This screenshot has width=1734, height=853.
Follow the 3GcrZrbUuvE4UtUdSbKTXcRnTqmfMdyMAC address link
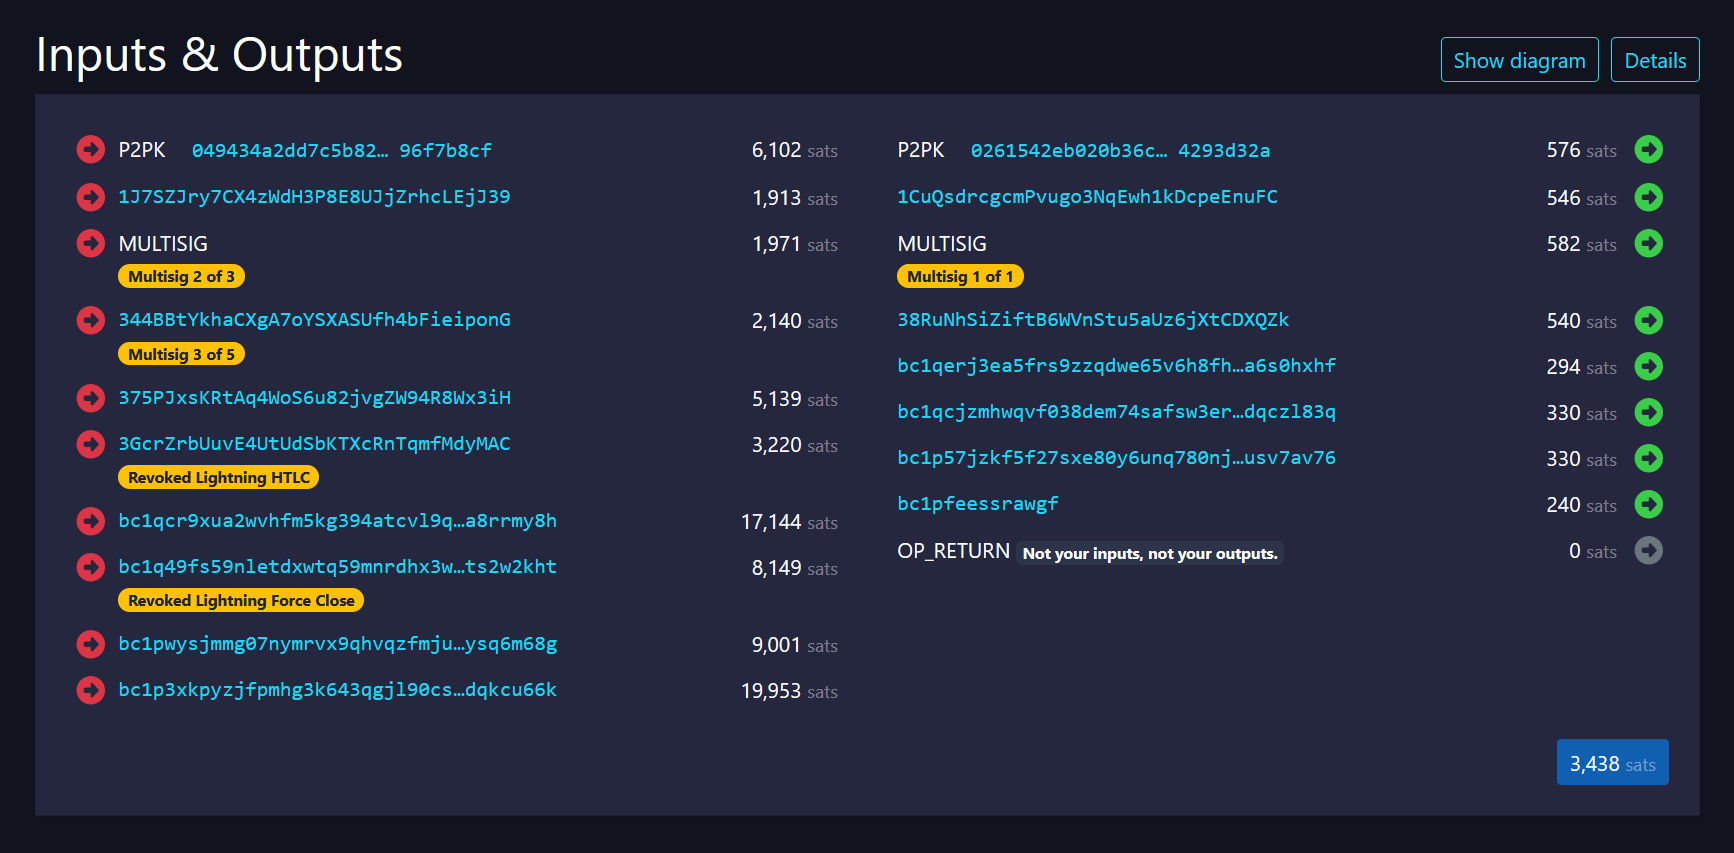[314, 444]
